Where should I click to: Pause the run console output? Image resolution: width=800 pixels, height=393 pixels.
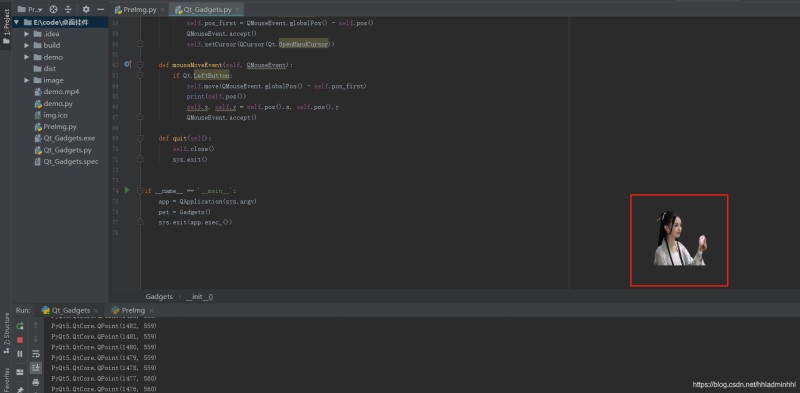click(x=20, y=354)
